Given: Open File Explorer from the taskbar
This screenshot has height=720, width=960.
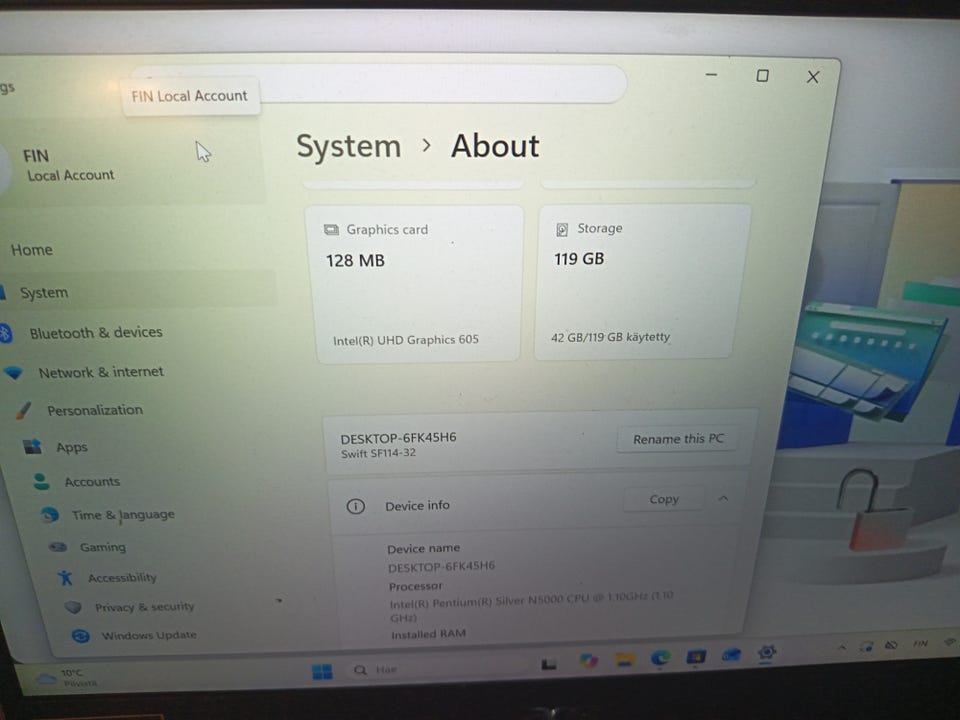Looking at the screenshot, I should coord(625,659).
